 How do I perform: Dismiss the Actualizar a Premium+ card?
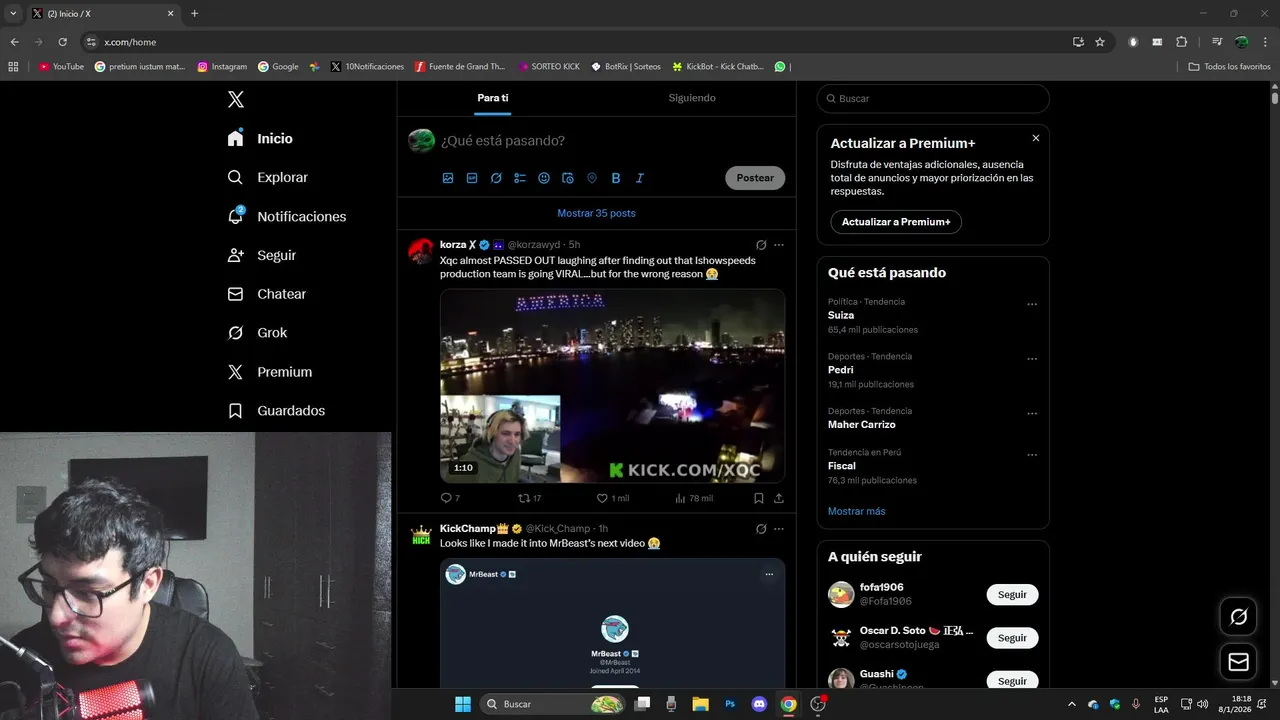[x=1036, y=138]
